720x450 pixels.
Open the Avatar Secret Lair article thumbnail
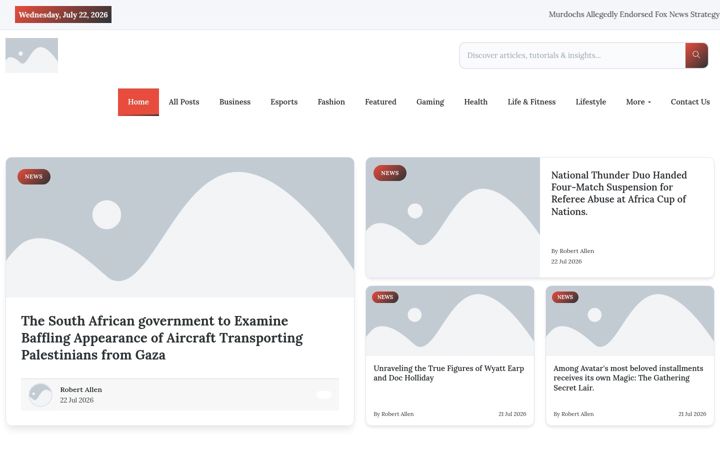[x=630, y=321]
